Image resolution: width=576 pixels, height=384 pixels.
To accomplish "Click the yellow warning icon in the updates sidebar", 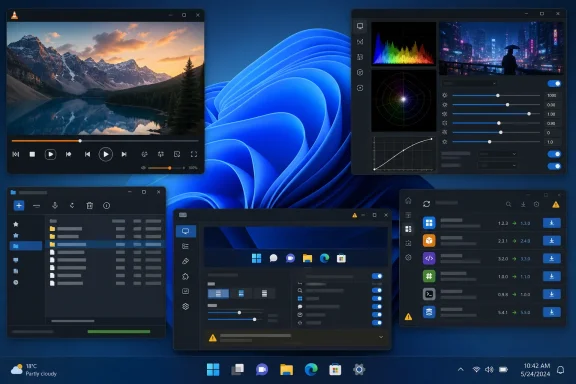I will tap(408, 316).
